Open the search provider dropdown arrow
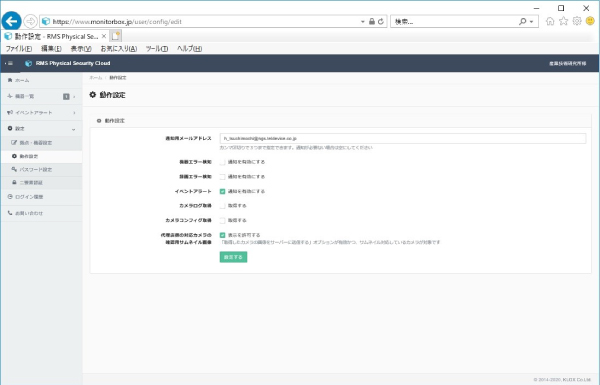 [532, 22]
